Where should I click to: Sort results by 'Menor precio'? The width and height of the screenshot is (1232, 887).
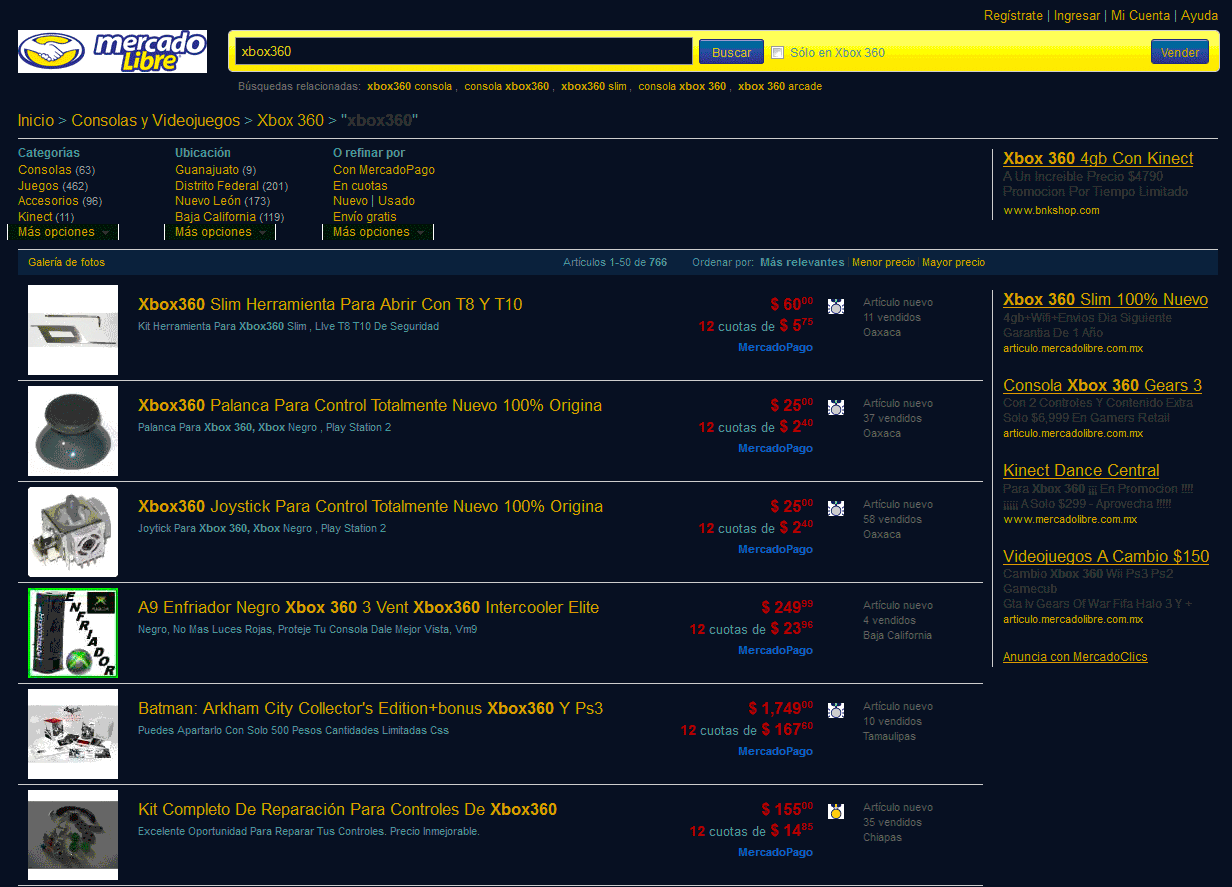(883, 263)
